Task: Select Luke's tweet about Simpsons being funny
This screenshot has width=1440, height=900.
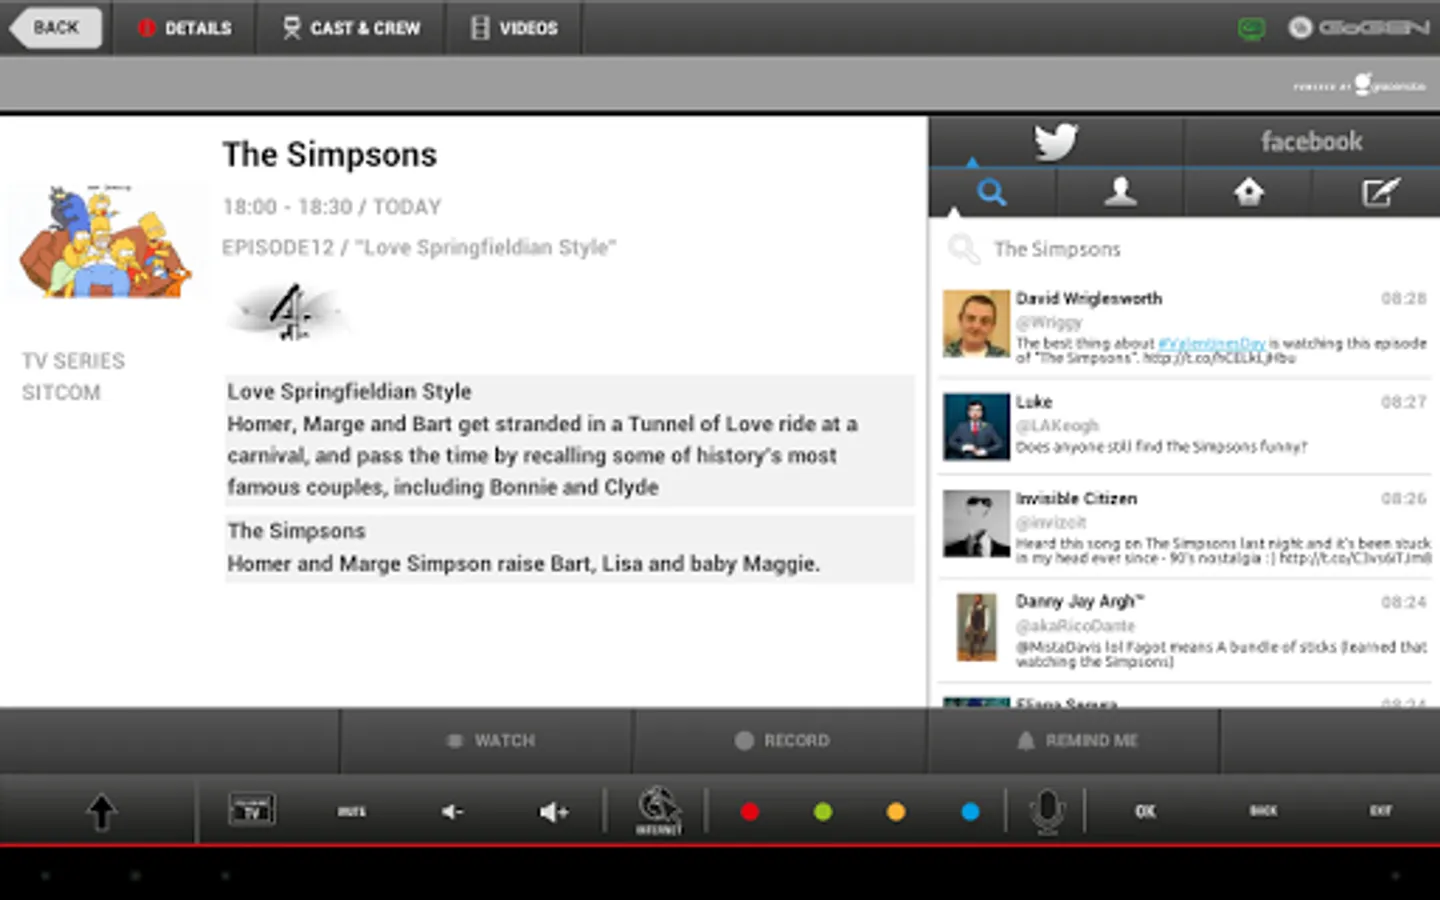Action: coord(1161,447)
